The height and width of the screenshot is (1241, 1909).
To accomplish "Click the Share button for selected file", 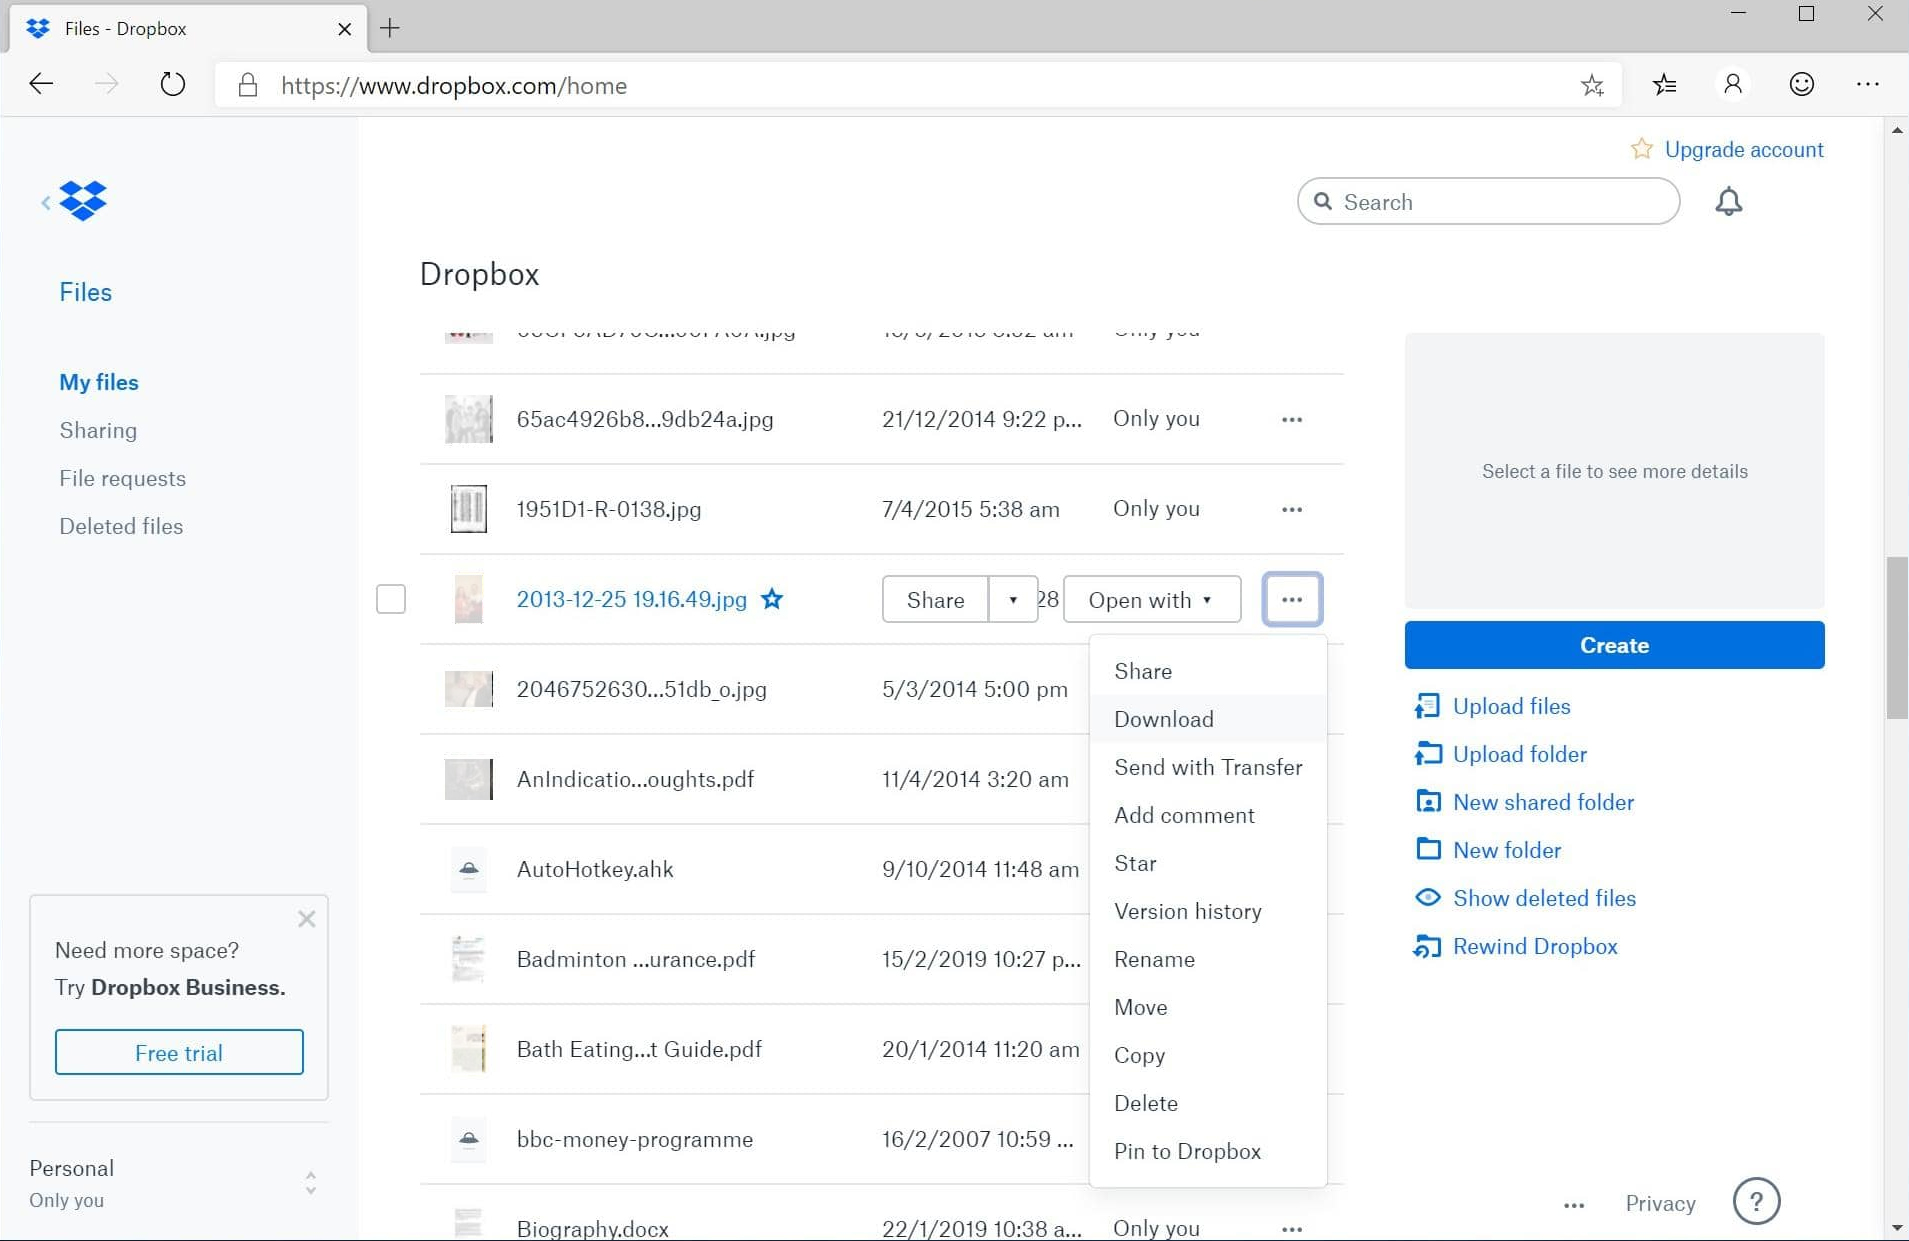I will pyautogui.click(x=935, y=599).
